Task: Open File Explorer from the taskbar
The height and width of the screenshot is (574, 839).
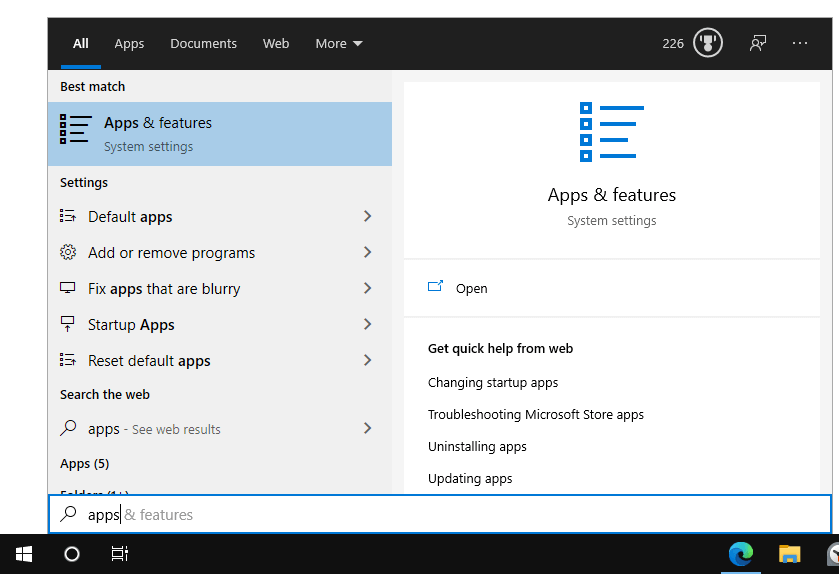Action: point(789,554)
